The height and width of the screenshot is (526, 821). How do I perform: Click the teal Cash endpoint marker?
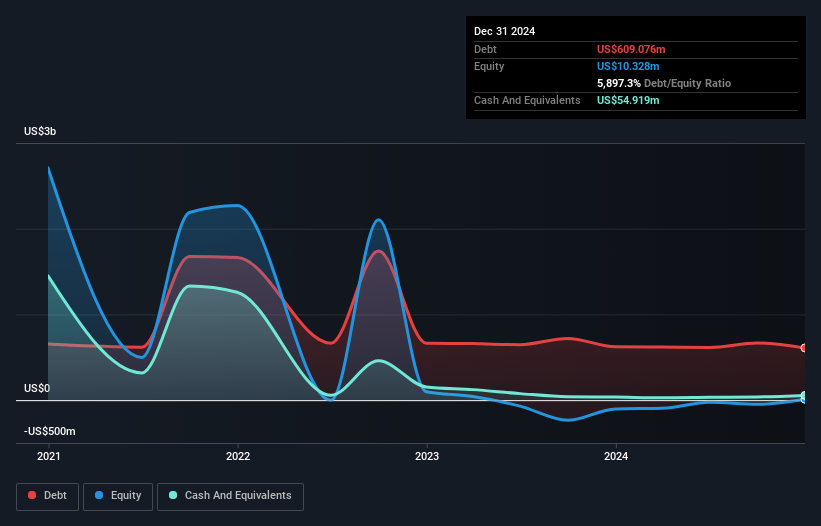[804, 395]
